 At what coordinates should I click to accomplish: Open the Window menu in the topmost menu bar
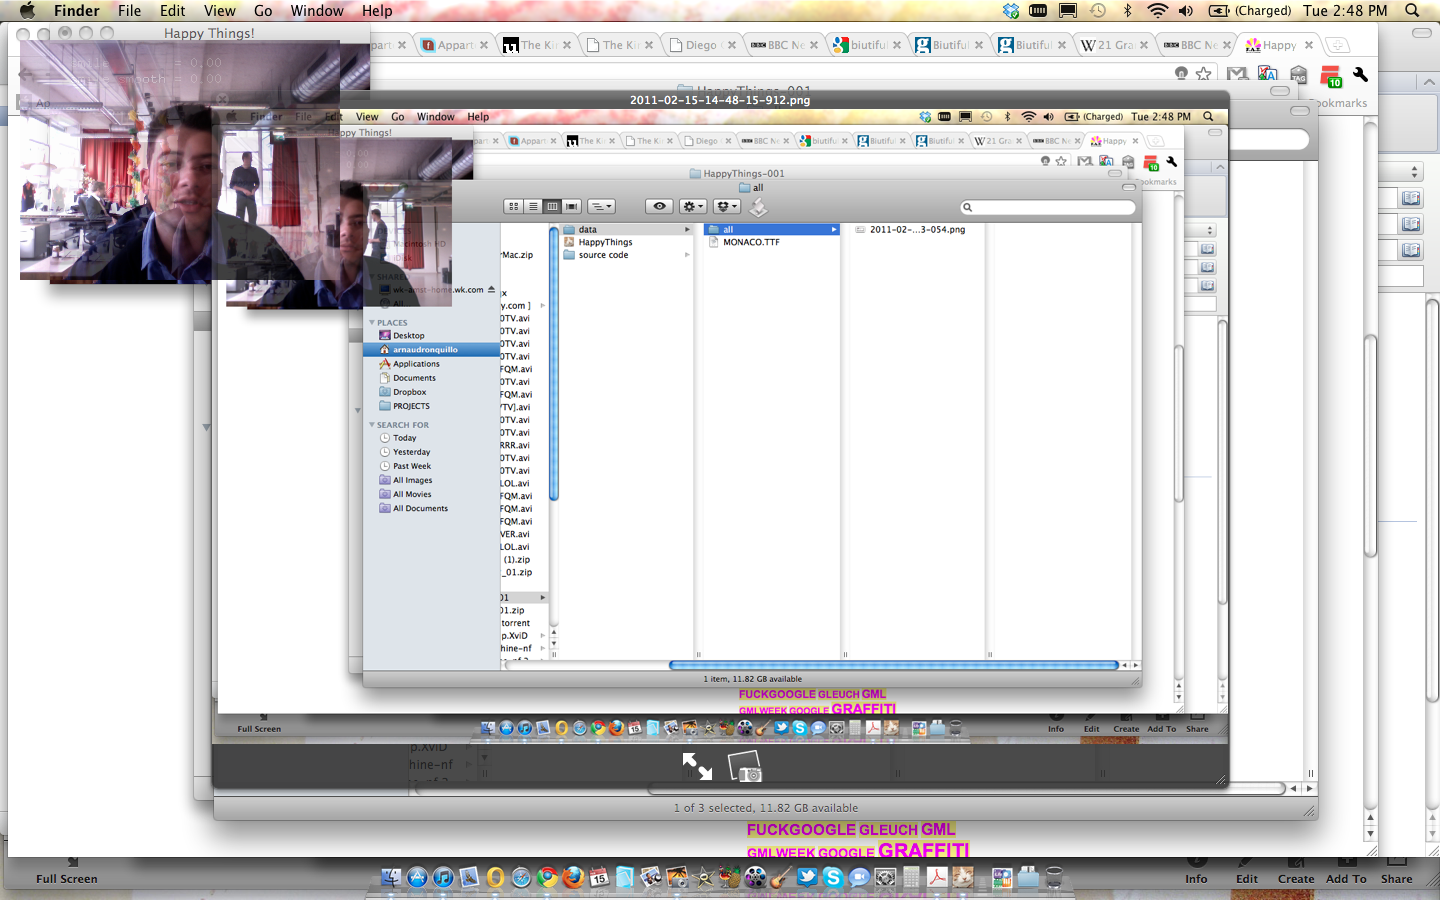tap(317, 11)
